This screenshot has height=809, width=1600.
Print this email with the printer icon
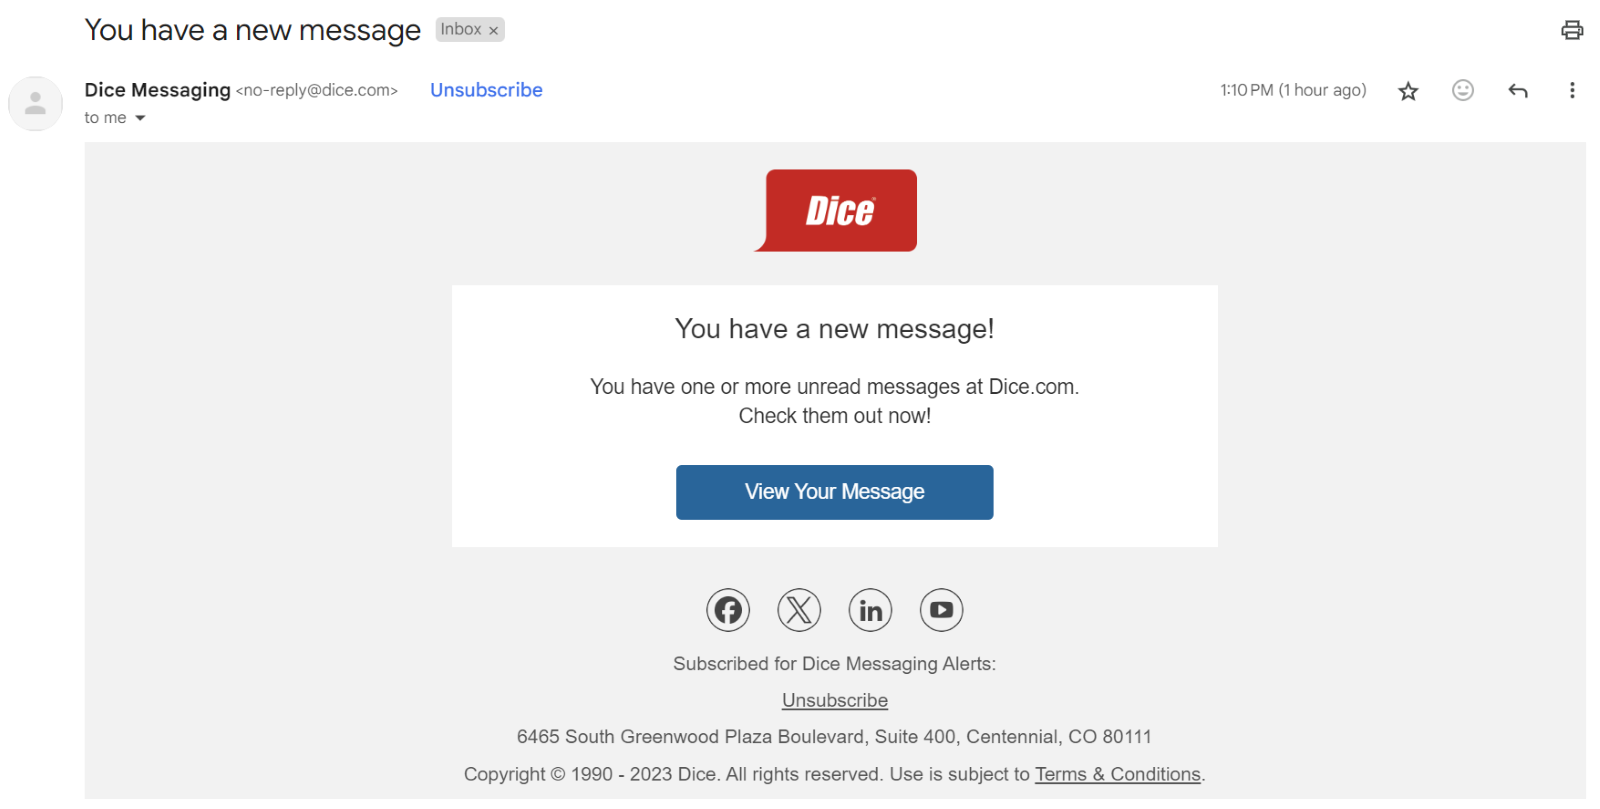[1572, 30]
